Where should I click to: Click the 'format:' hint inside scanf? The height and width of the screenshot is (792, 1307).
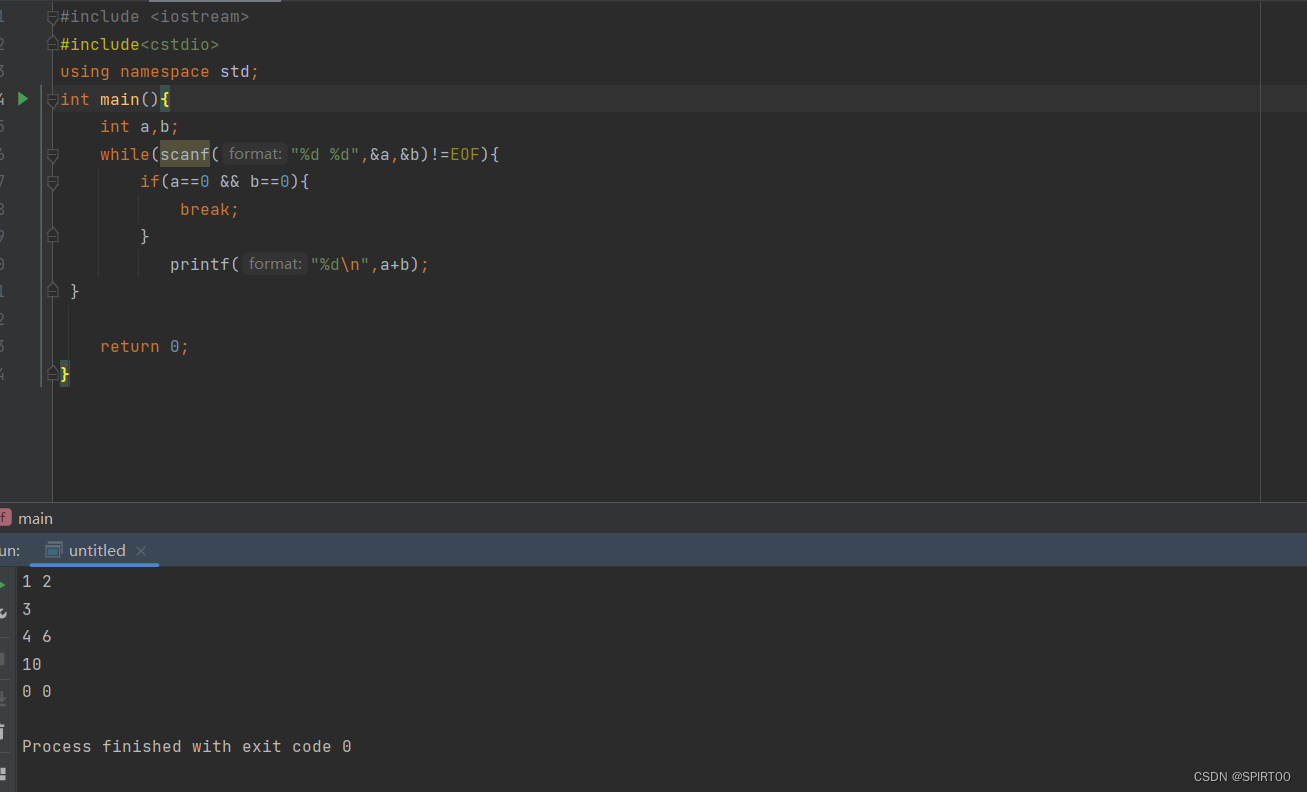coord(255,154)
